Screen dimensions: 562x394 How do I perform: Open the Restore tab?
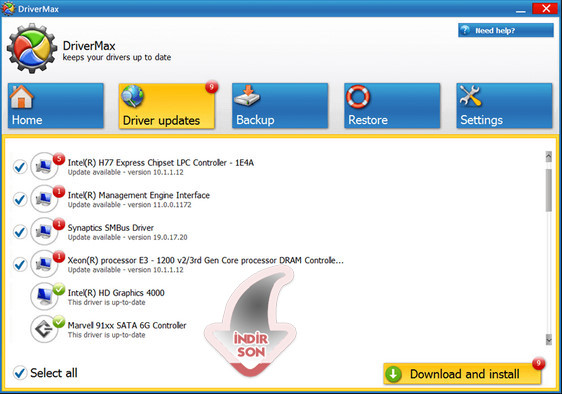pyautogui.click(x=392, y=106)
